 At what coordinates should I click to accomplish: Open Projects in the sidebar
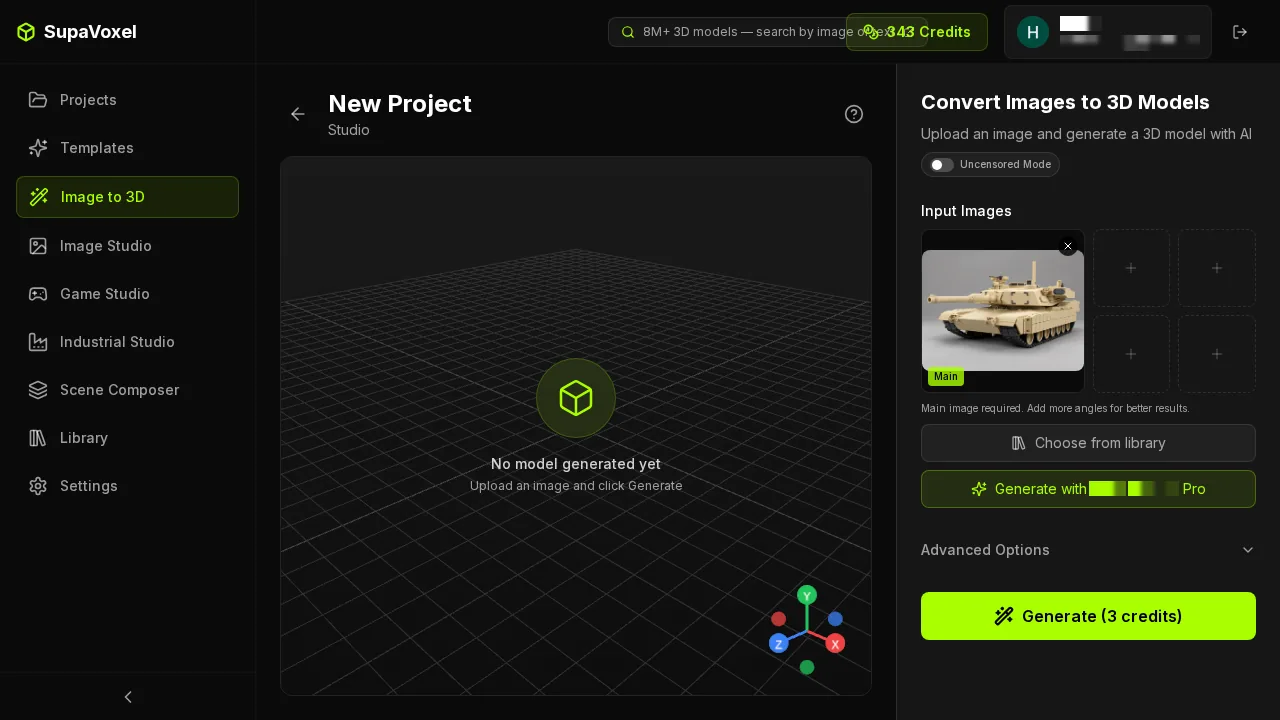coord(127,100)
